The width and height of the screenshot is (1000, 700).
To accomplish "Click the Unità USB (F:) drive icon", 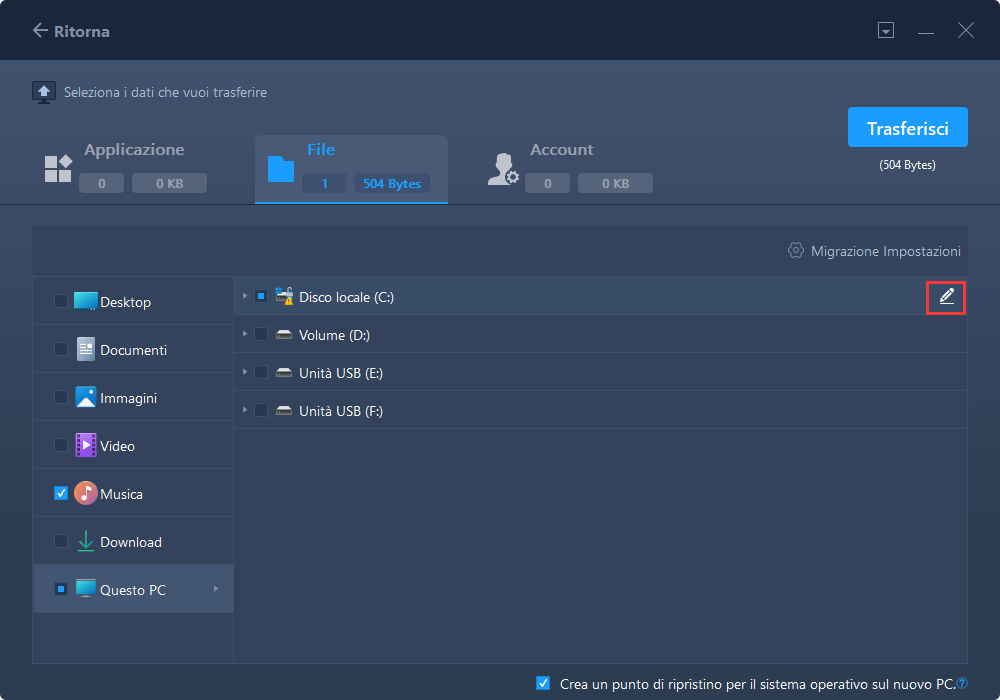I will [x=284, y=411].
